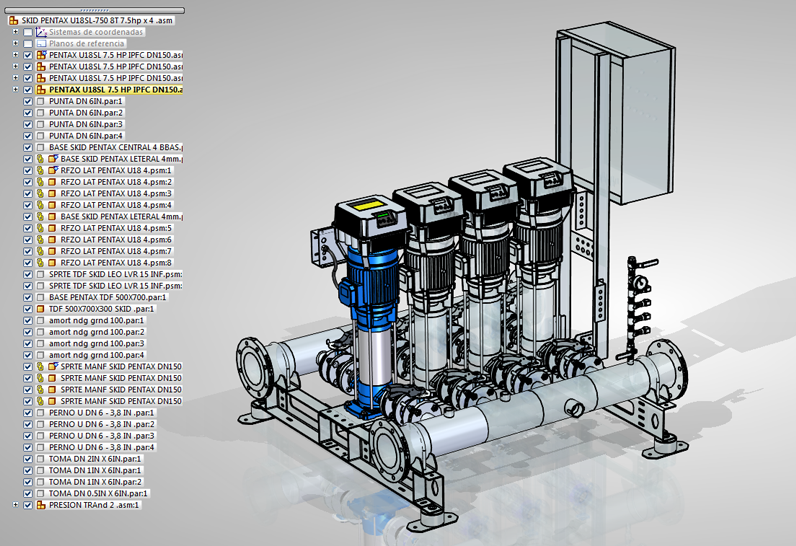Click the part icon of BASE SKID PENTAX CENTRAL
The image size is (796, 546).
[41, 148]
